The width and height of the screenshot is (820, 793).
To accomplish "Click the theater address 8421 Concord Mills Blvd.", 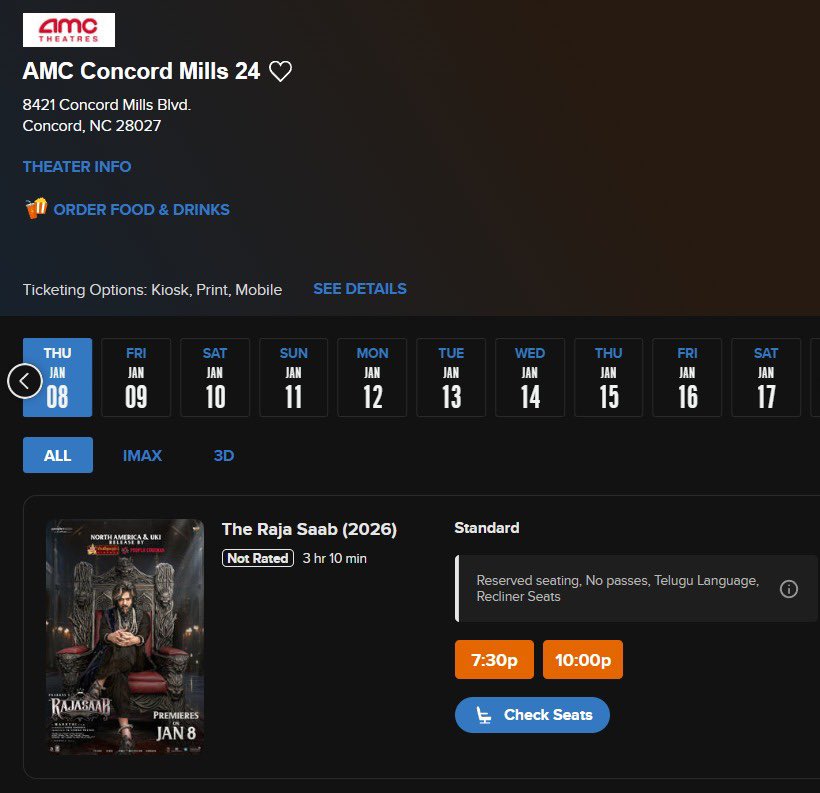I will coord(107,105).
